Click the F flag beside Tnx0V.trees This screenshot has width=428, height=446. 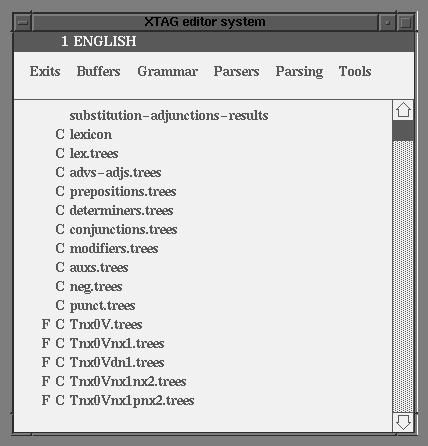[46, 324]
